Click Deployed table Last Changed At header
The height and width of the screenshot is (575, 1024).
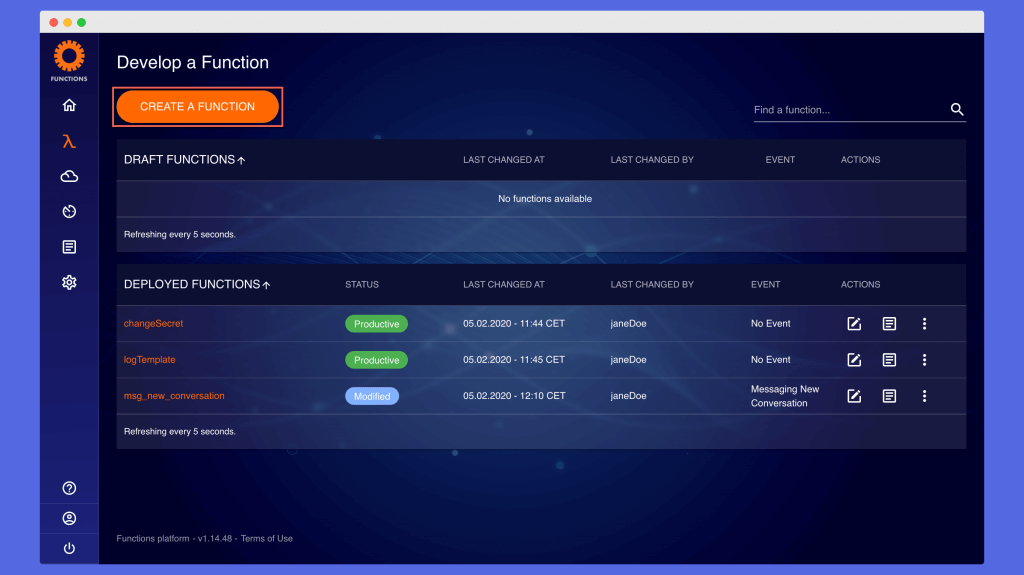tap(504, 285)
